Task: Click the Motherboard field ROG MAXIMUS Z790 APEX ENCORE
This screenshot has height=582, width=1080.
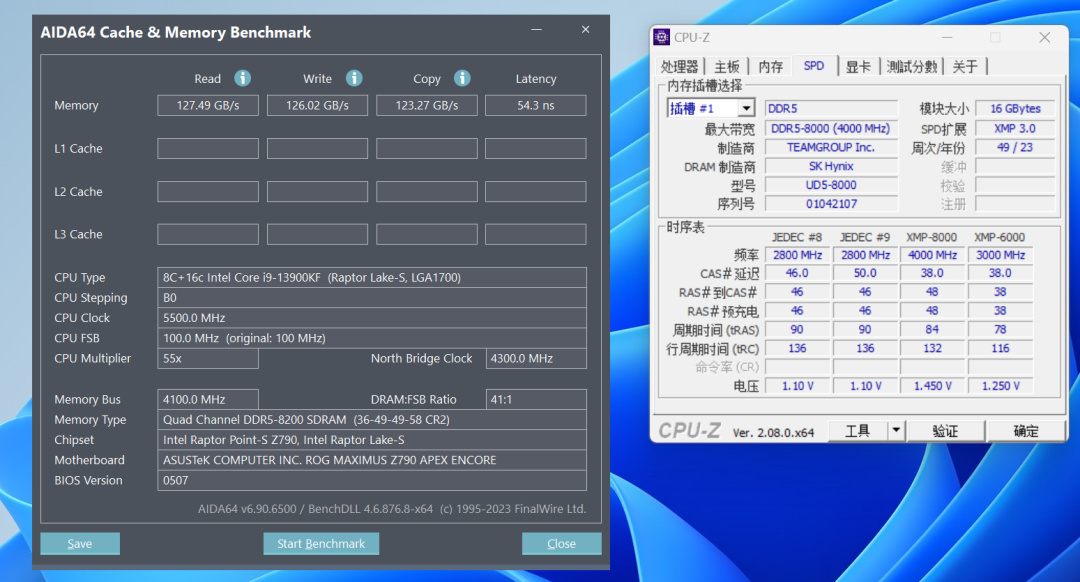Action: click(372, 460)
